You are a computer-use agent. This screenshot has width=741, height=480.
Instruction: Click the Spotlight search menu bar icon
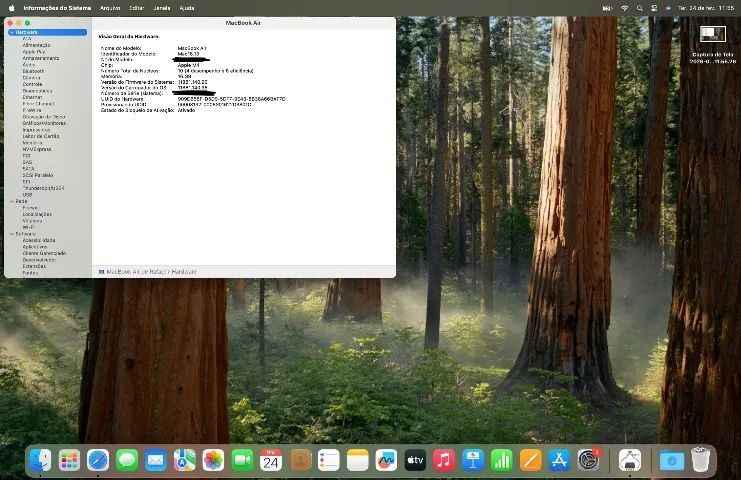639,8
